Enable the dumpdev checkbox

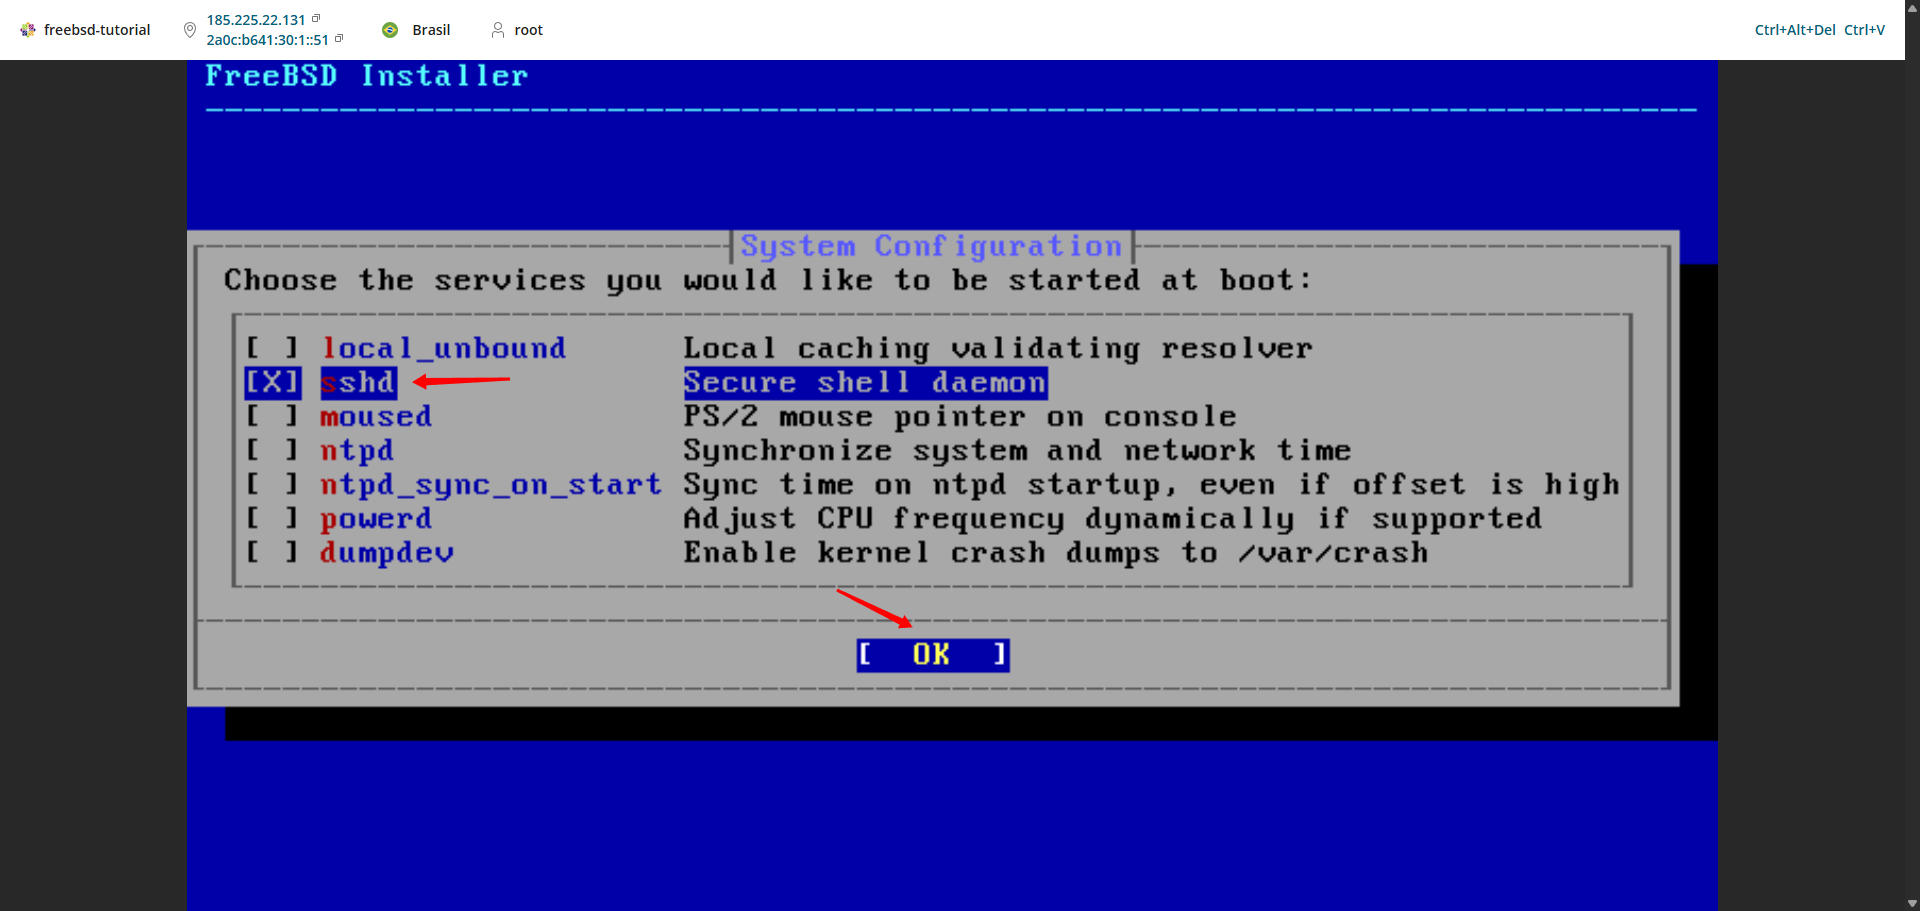[x=272, y=552]
